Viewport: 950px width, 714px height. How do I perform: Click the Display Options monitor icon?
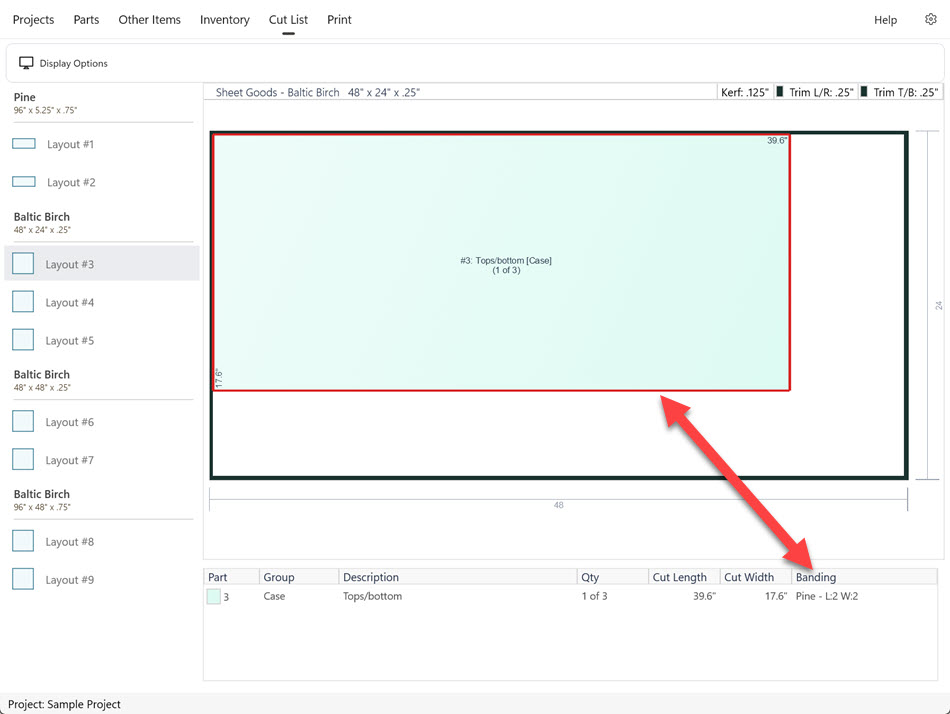pos(26,63)
